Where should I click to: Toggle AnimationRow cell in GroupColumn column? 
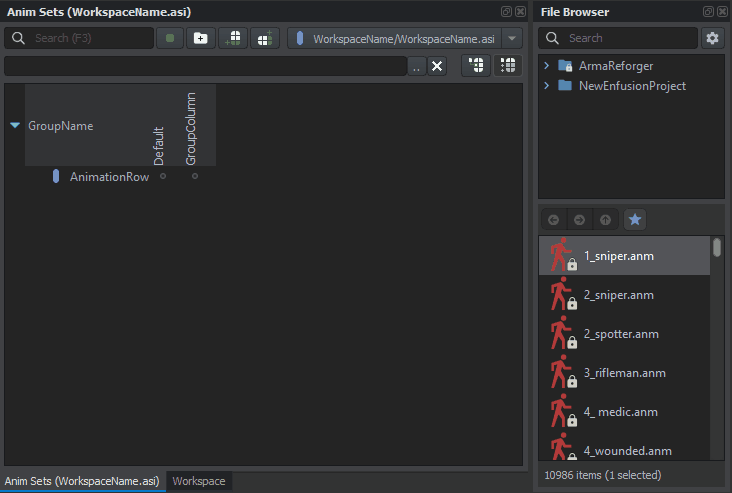coord(195,176)
